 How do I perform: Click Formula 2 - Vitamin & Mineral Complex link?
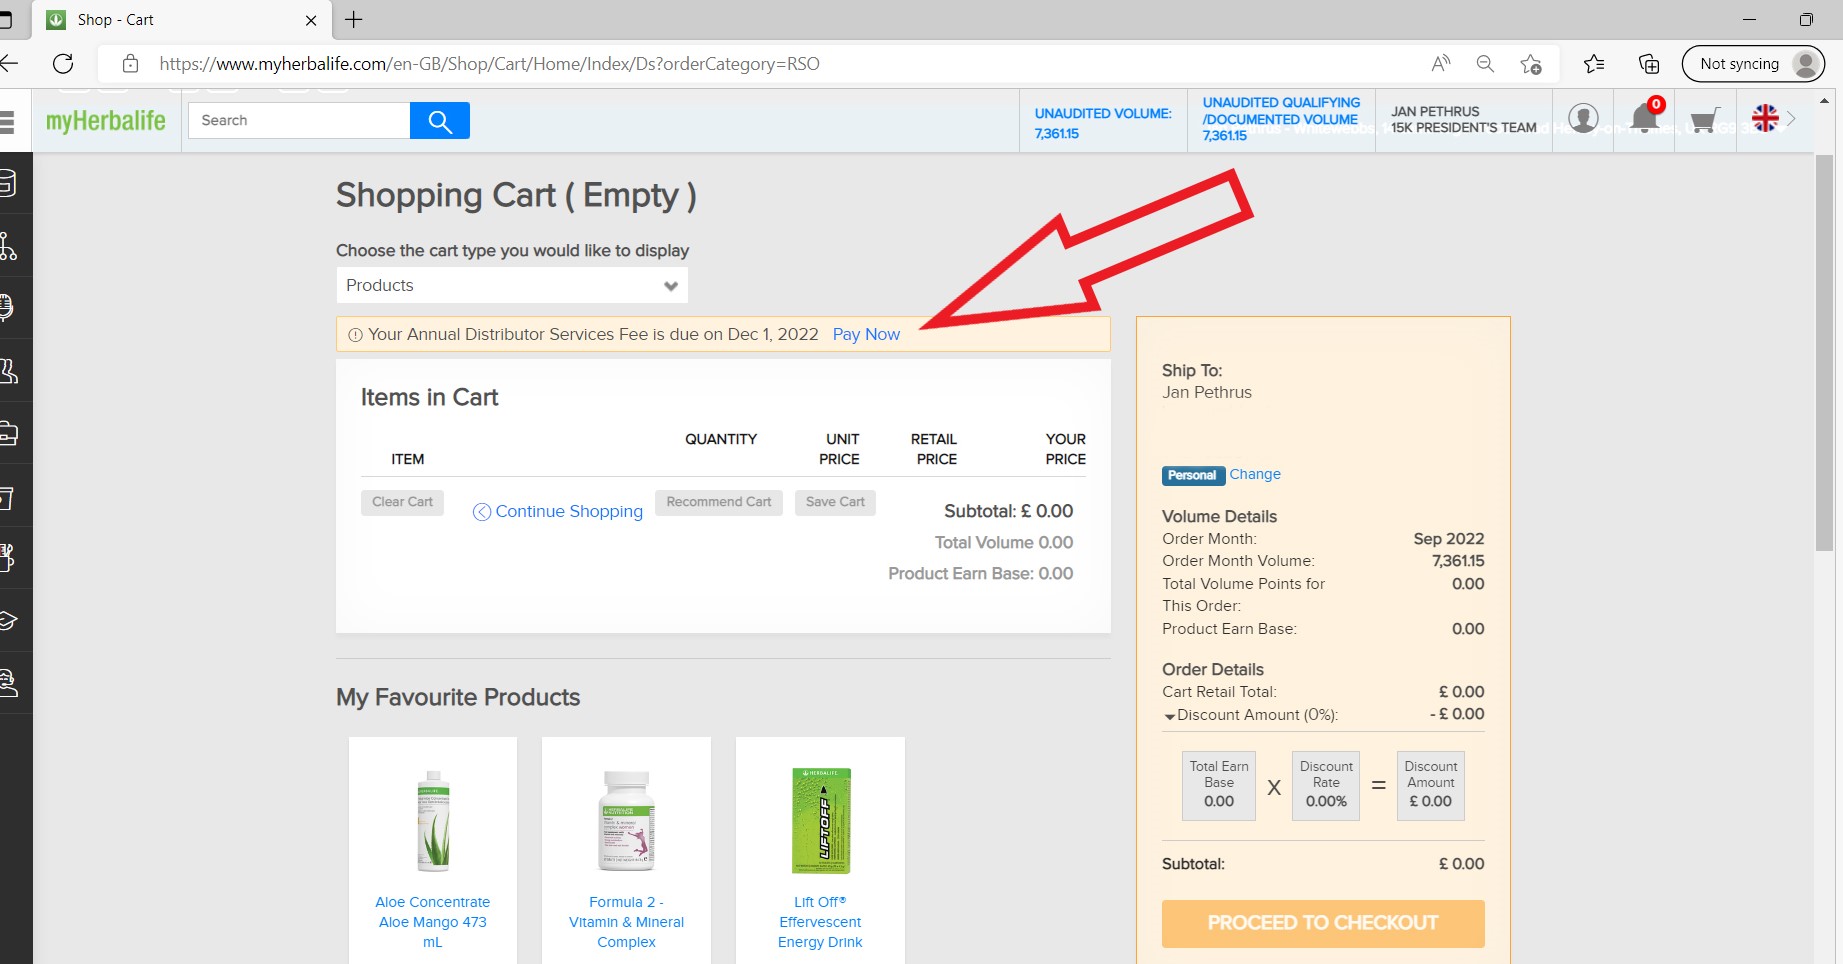(627, 922)
